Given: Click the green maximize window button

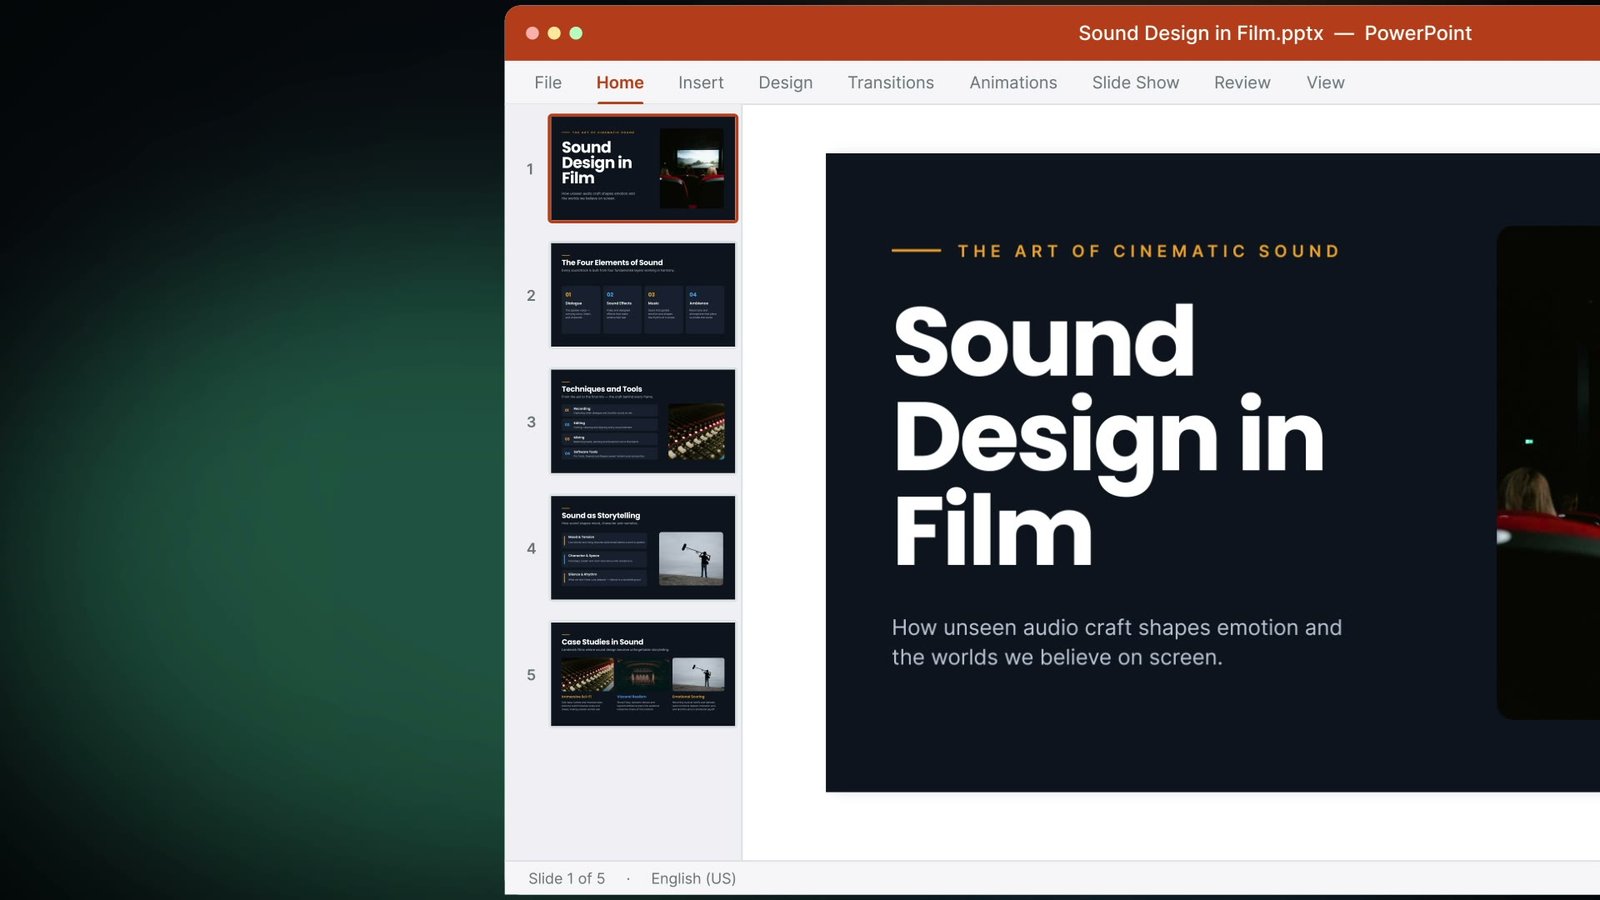Looking at the screenshot, I should coord(576,33).
